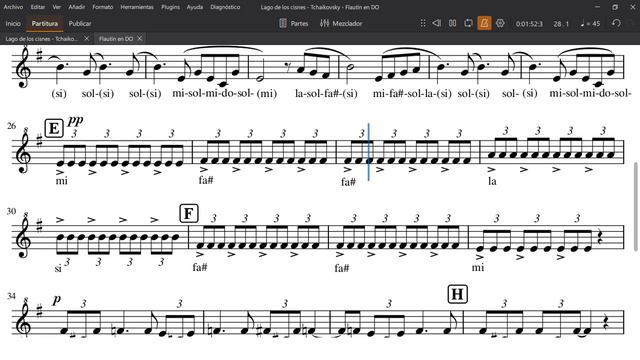This screenshot has width=640, height=360.
Task: Open the Diagnóstico menu
Action: pyautogui.click(x=225, y=7)
